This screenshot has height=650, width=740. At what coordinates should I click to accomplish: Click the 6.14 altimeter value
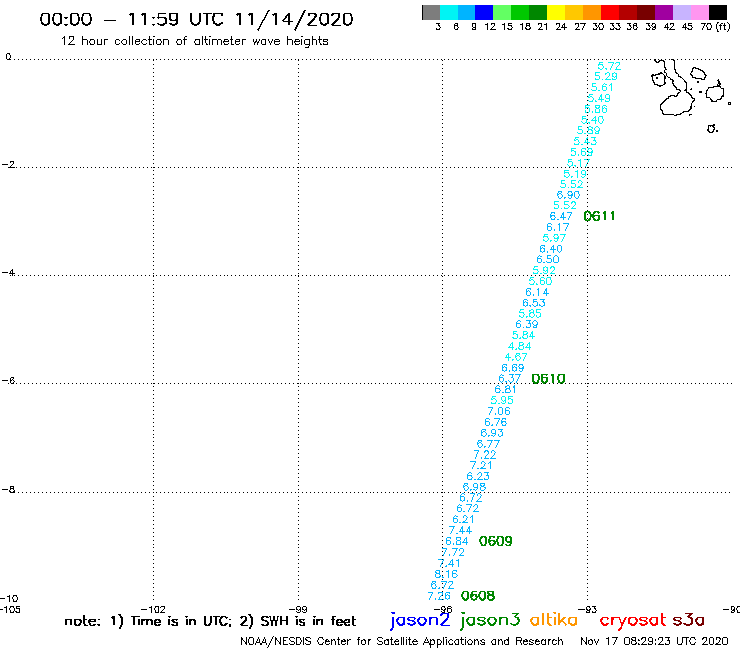point(537,292)
